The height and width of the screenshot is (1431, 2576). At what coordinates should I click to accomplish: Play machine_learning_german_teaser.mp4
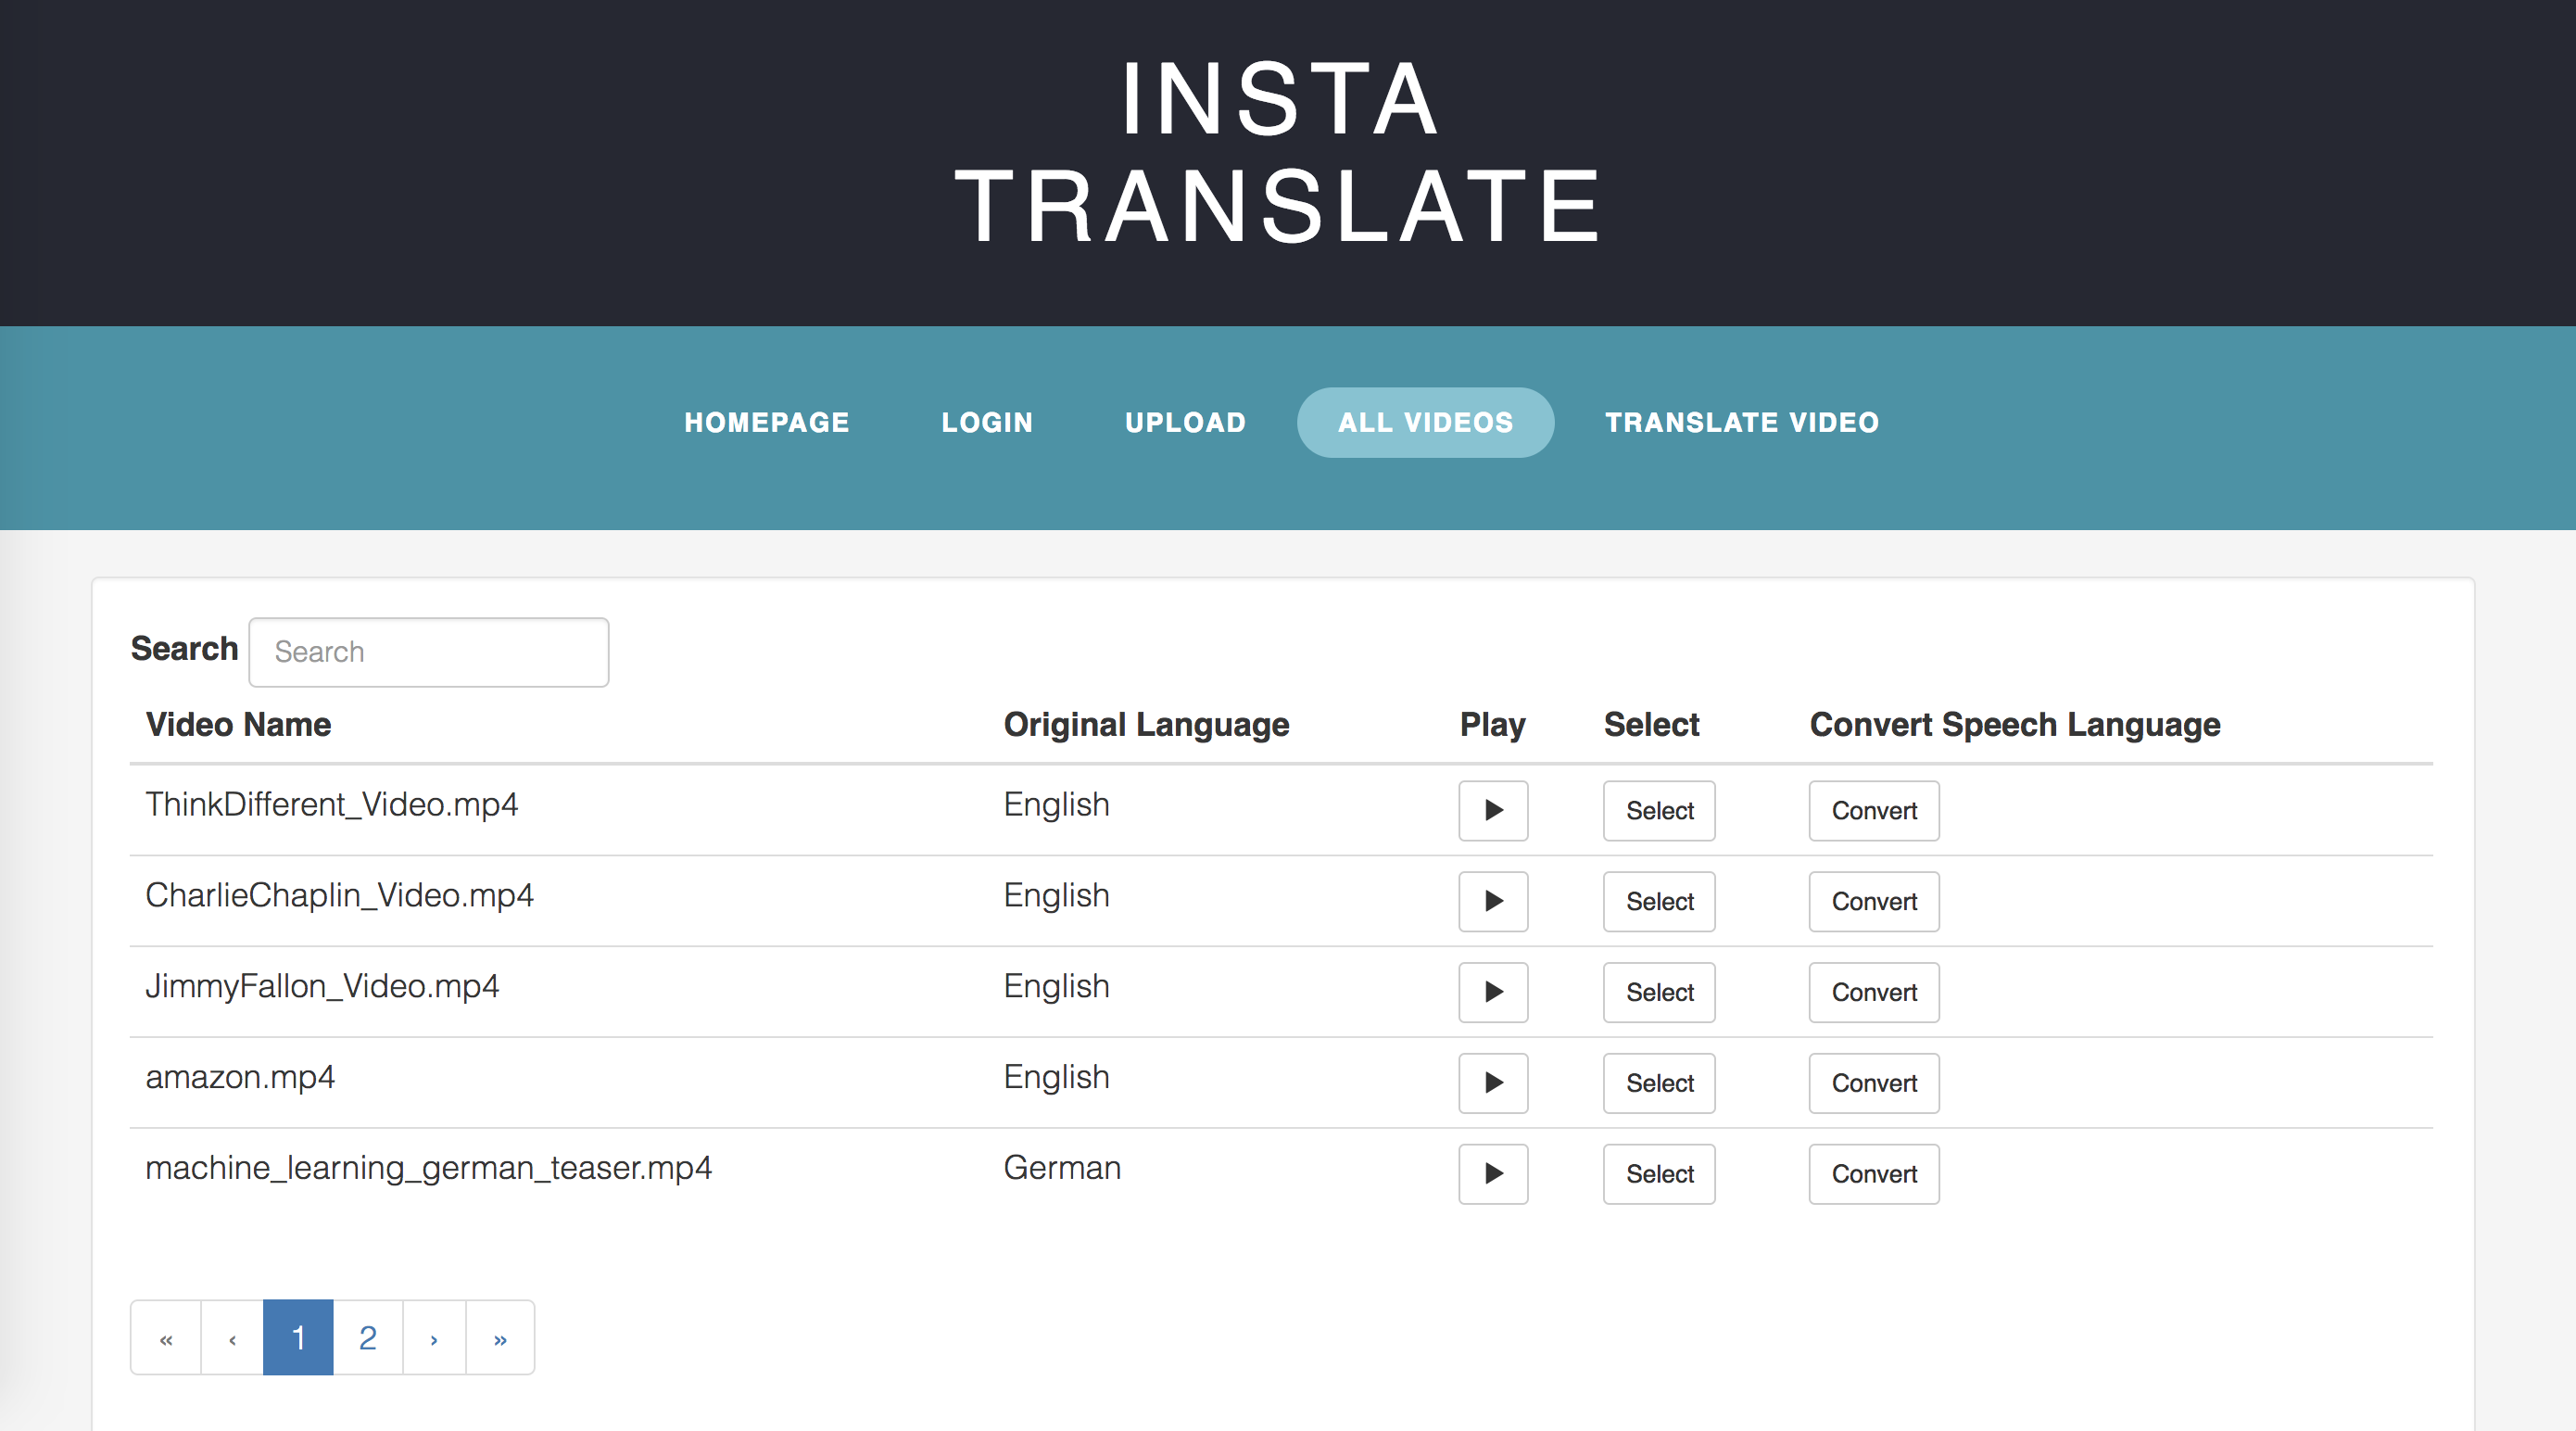[x=1492, y=1173]
